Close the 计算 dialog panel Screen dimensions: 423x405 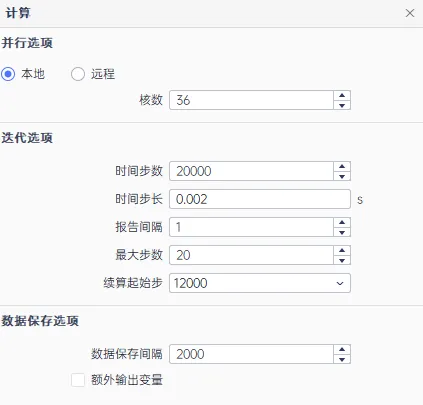(x=410, y=13)
